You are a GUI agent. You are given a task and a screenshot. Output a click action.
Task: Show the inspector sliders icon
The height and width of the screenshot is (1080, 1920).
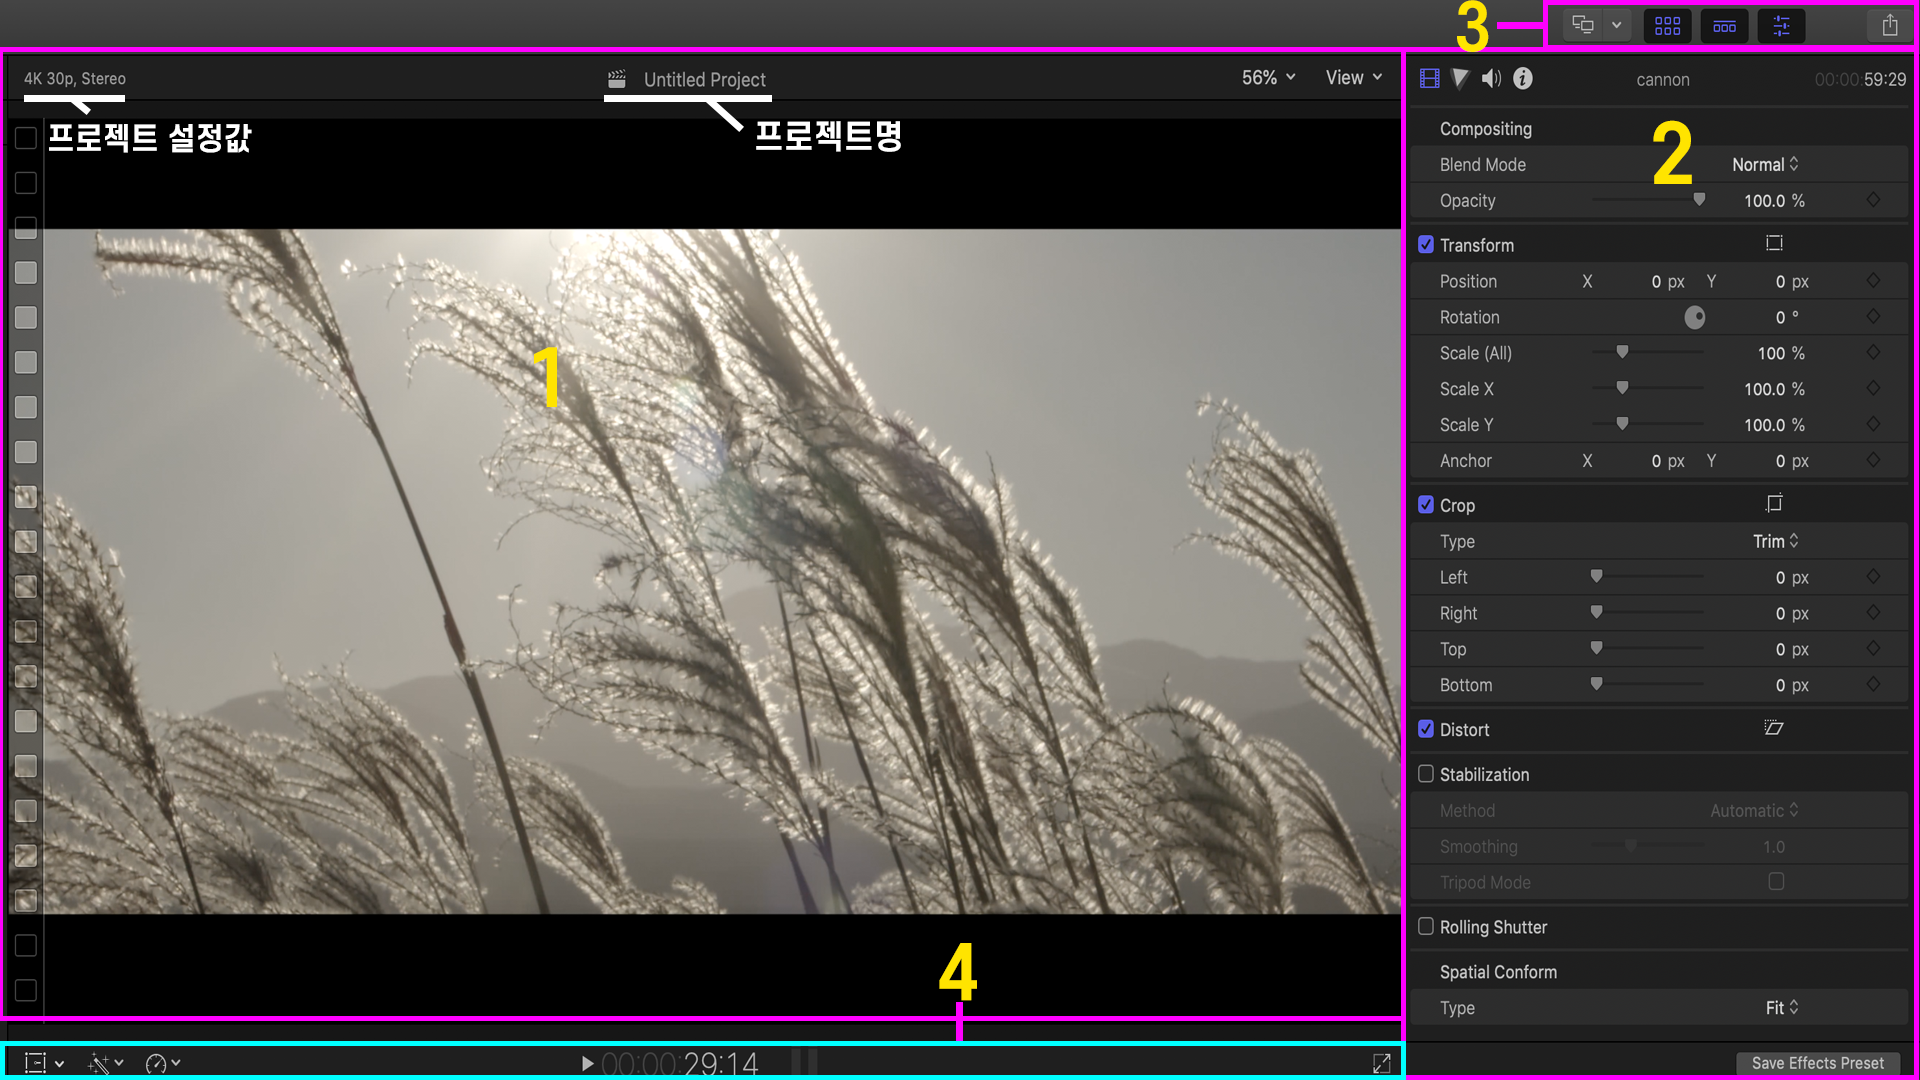[1781, 26]
